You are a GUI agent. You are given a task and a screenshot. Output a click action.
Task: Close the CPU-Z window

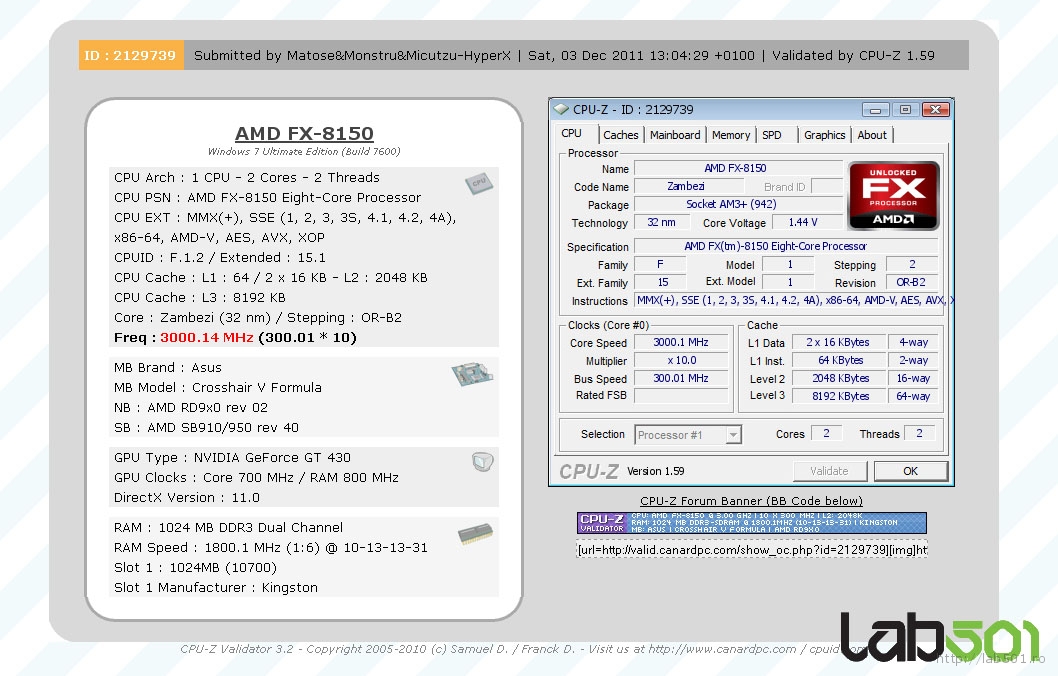(x=935, y=109)
